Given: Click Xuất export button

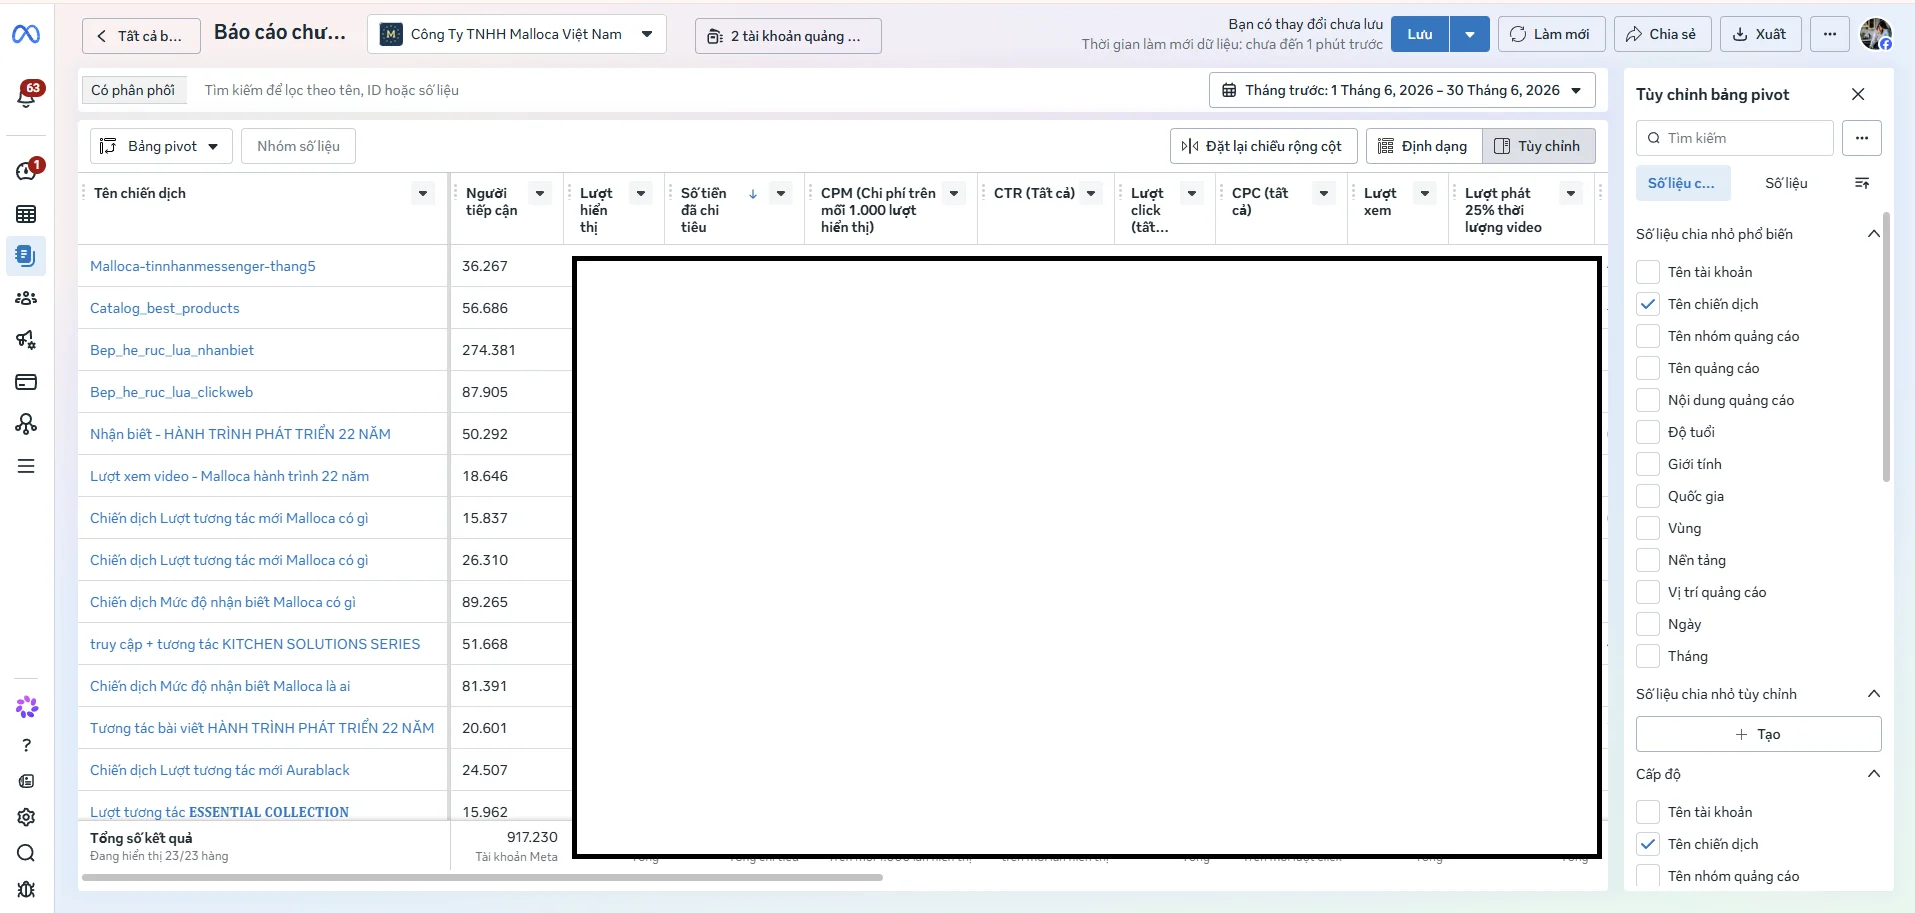Looking at the screenshot, I should tap(1760, 34).
